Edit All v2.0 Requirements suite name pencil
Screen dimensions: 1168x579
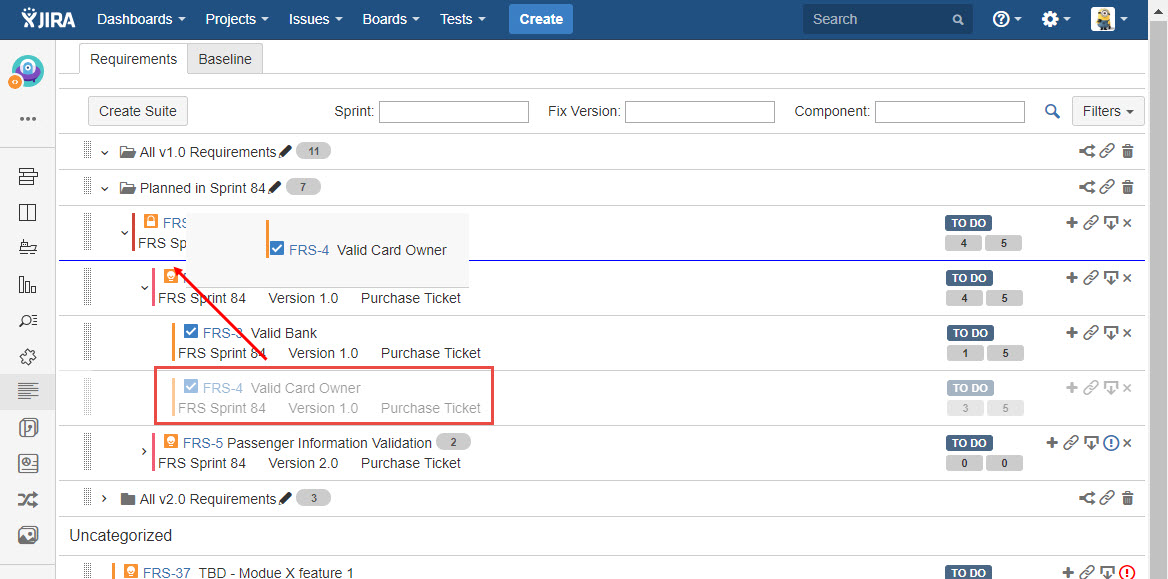tap(285, 498)
